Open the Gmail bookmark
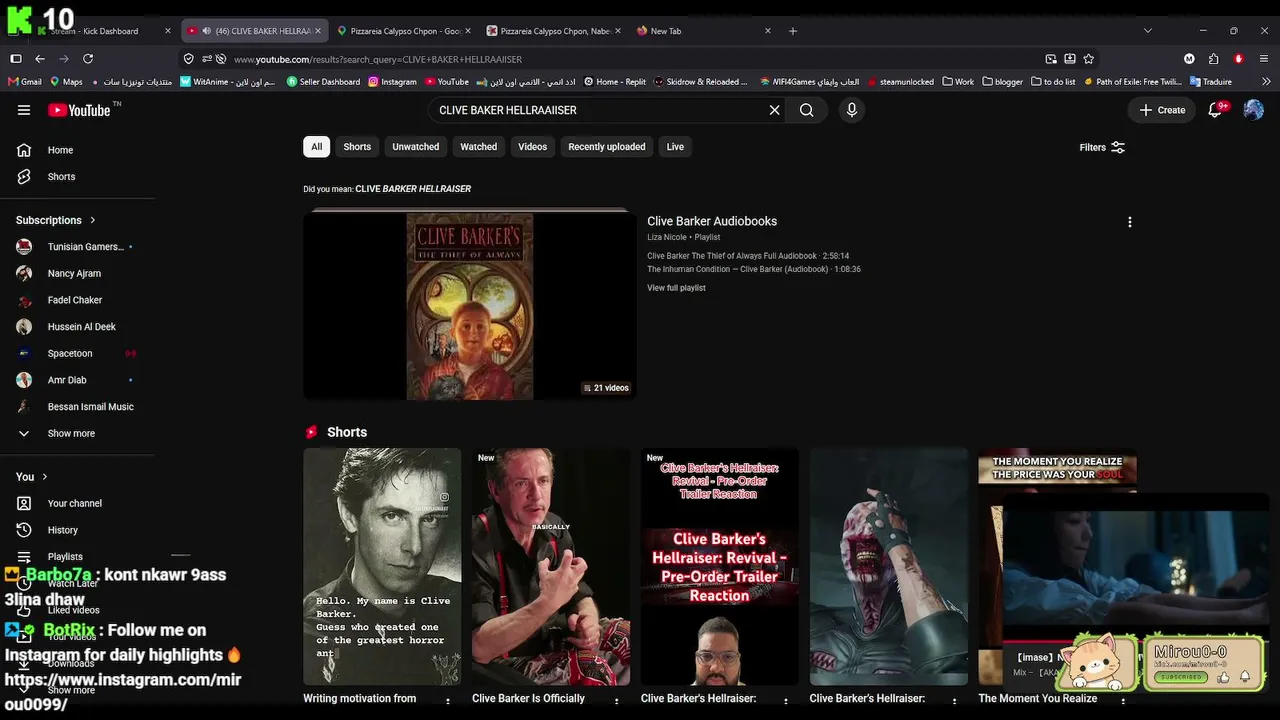The height and width of the screenshot is (720, 1280). pos(26,82)
